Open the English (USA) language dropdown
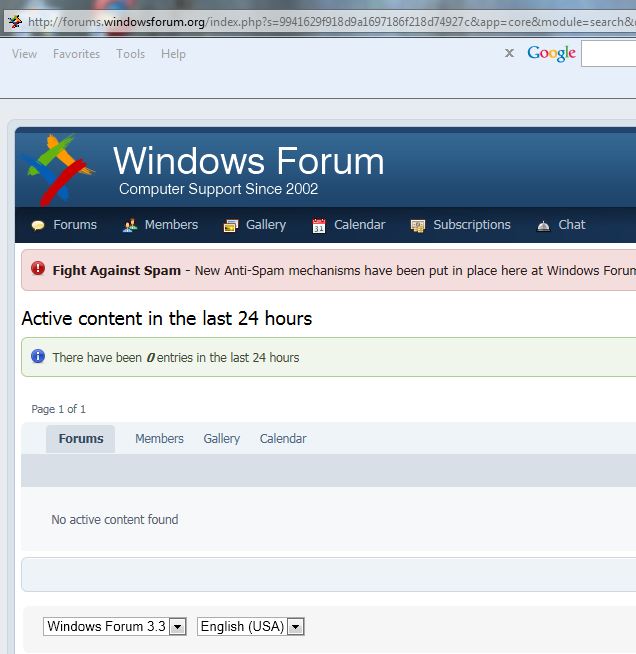 (x=251, y=626)
